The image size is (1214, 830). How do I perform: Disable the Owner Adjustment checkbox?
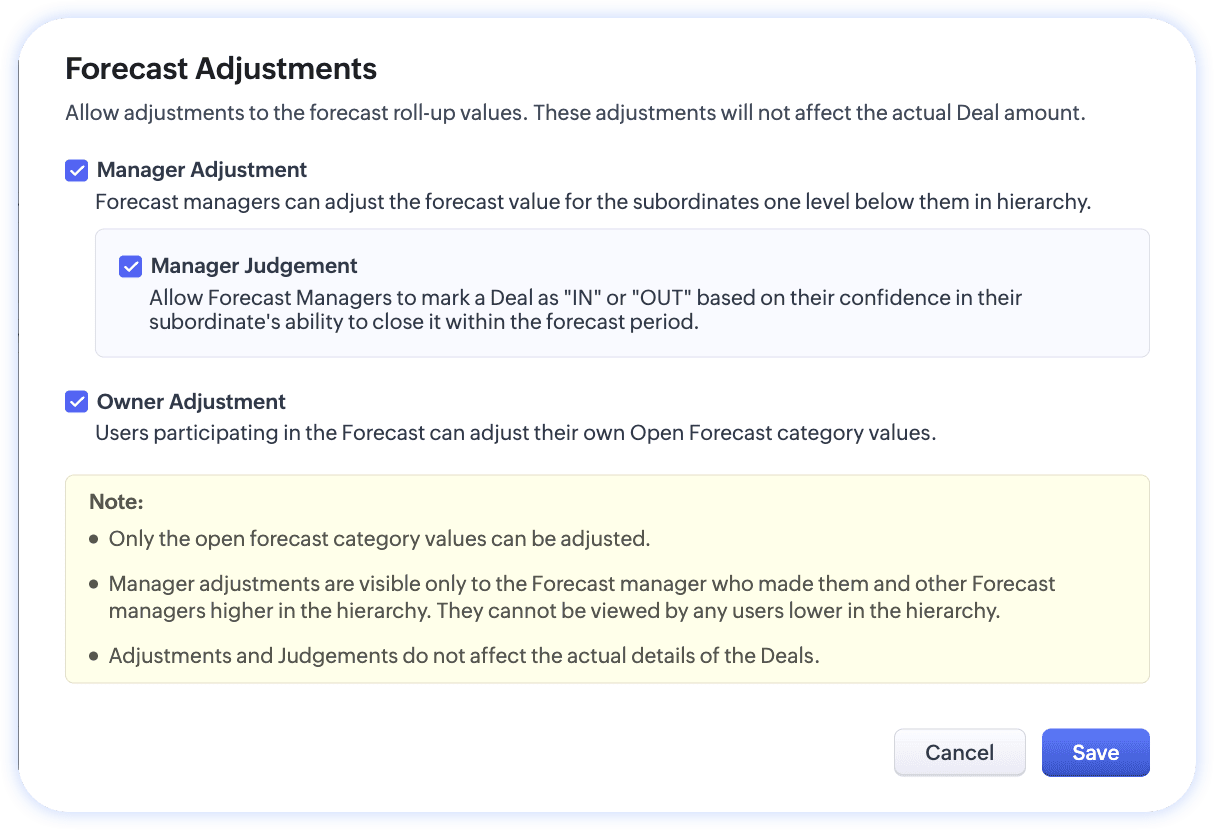76,402
